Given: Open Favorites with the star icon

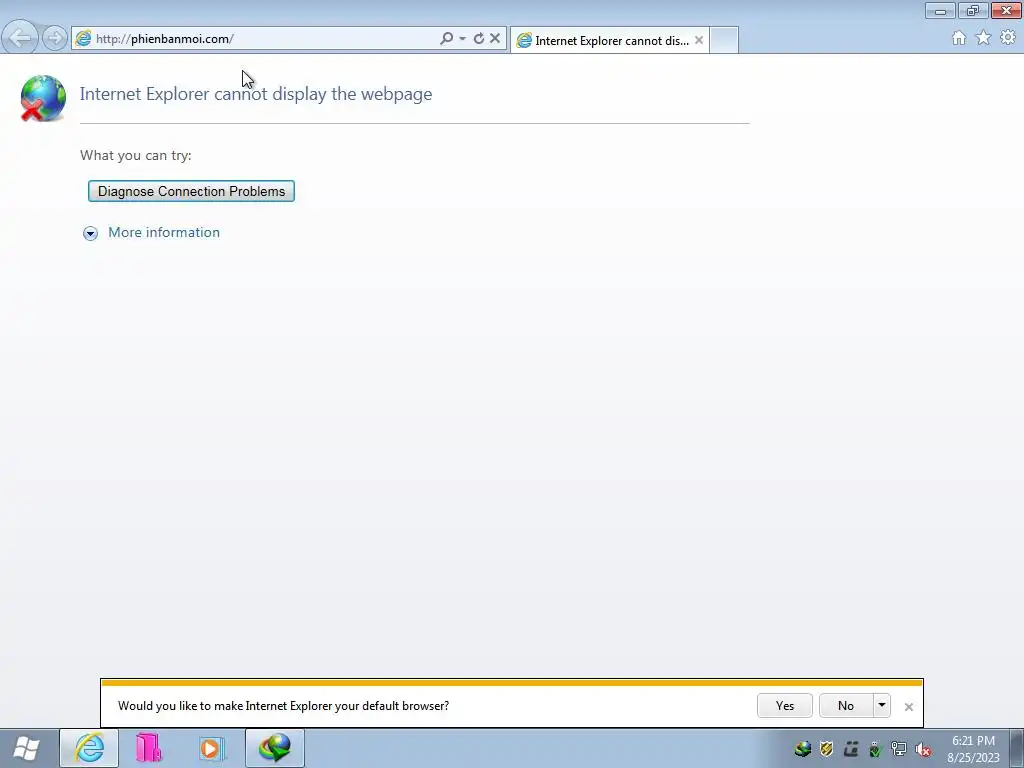Looking at the screenshot, I should pos(983,38).
